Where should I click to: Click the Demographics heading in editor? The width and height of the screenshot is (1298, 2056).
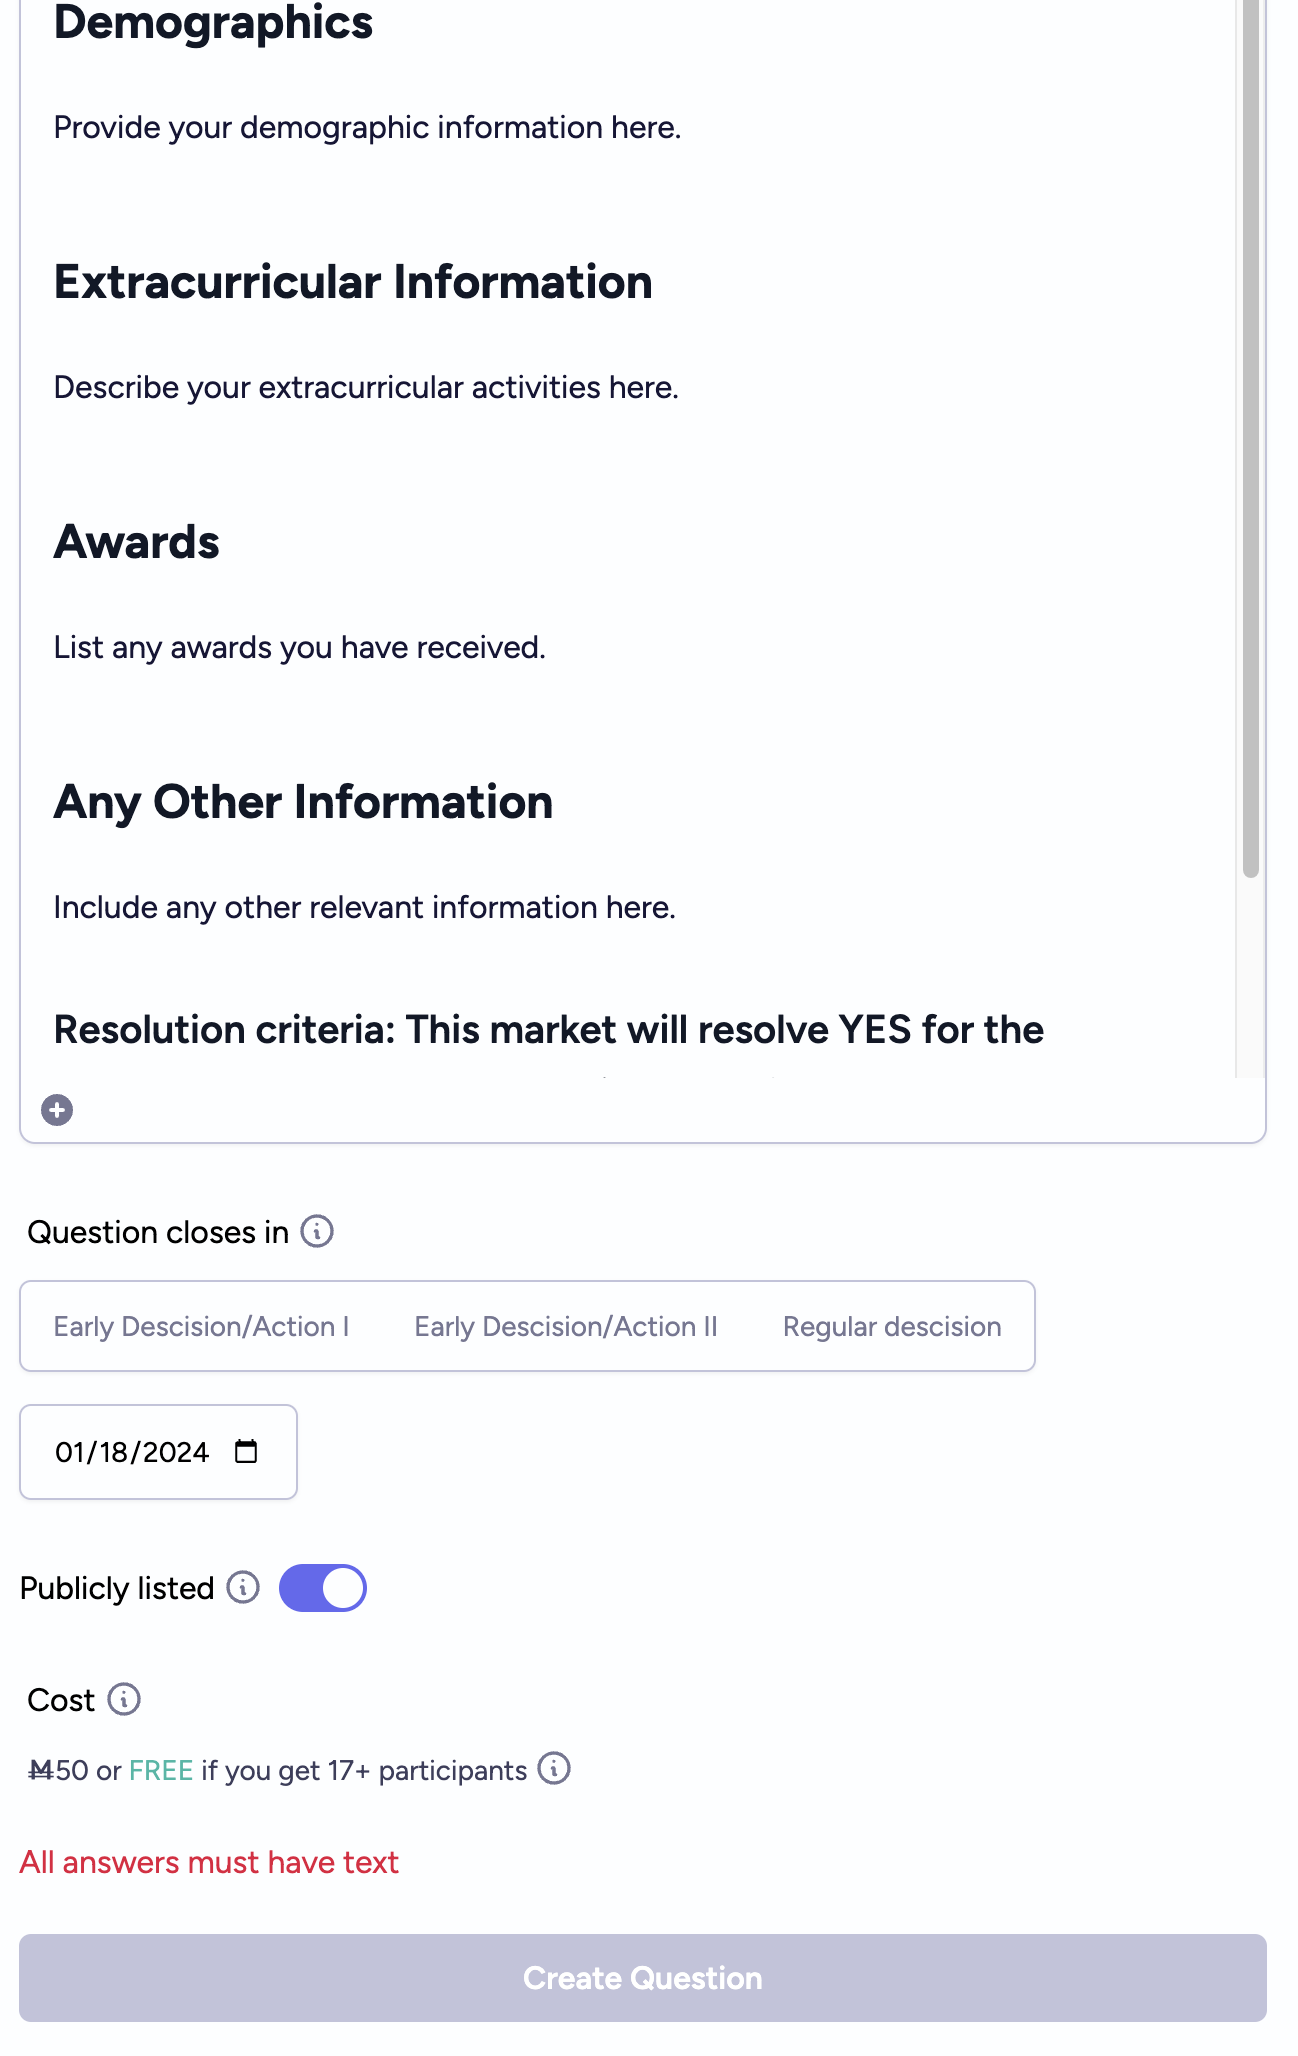(x=213, y=22)
